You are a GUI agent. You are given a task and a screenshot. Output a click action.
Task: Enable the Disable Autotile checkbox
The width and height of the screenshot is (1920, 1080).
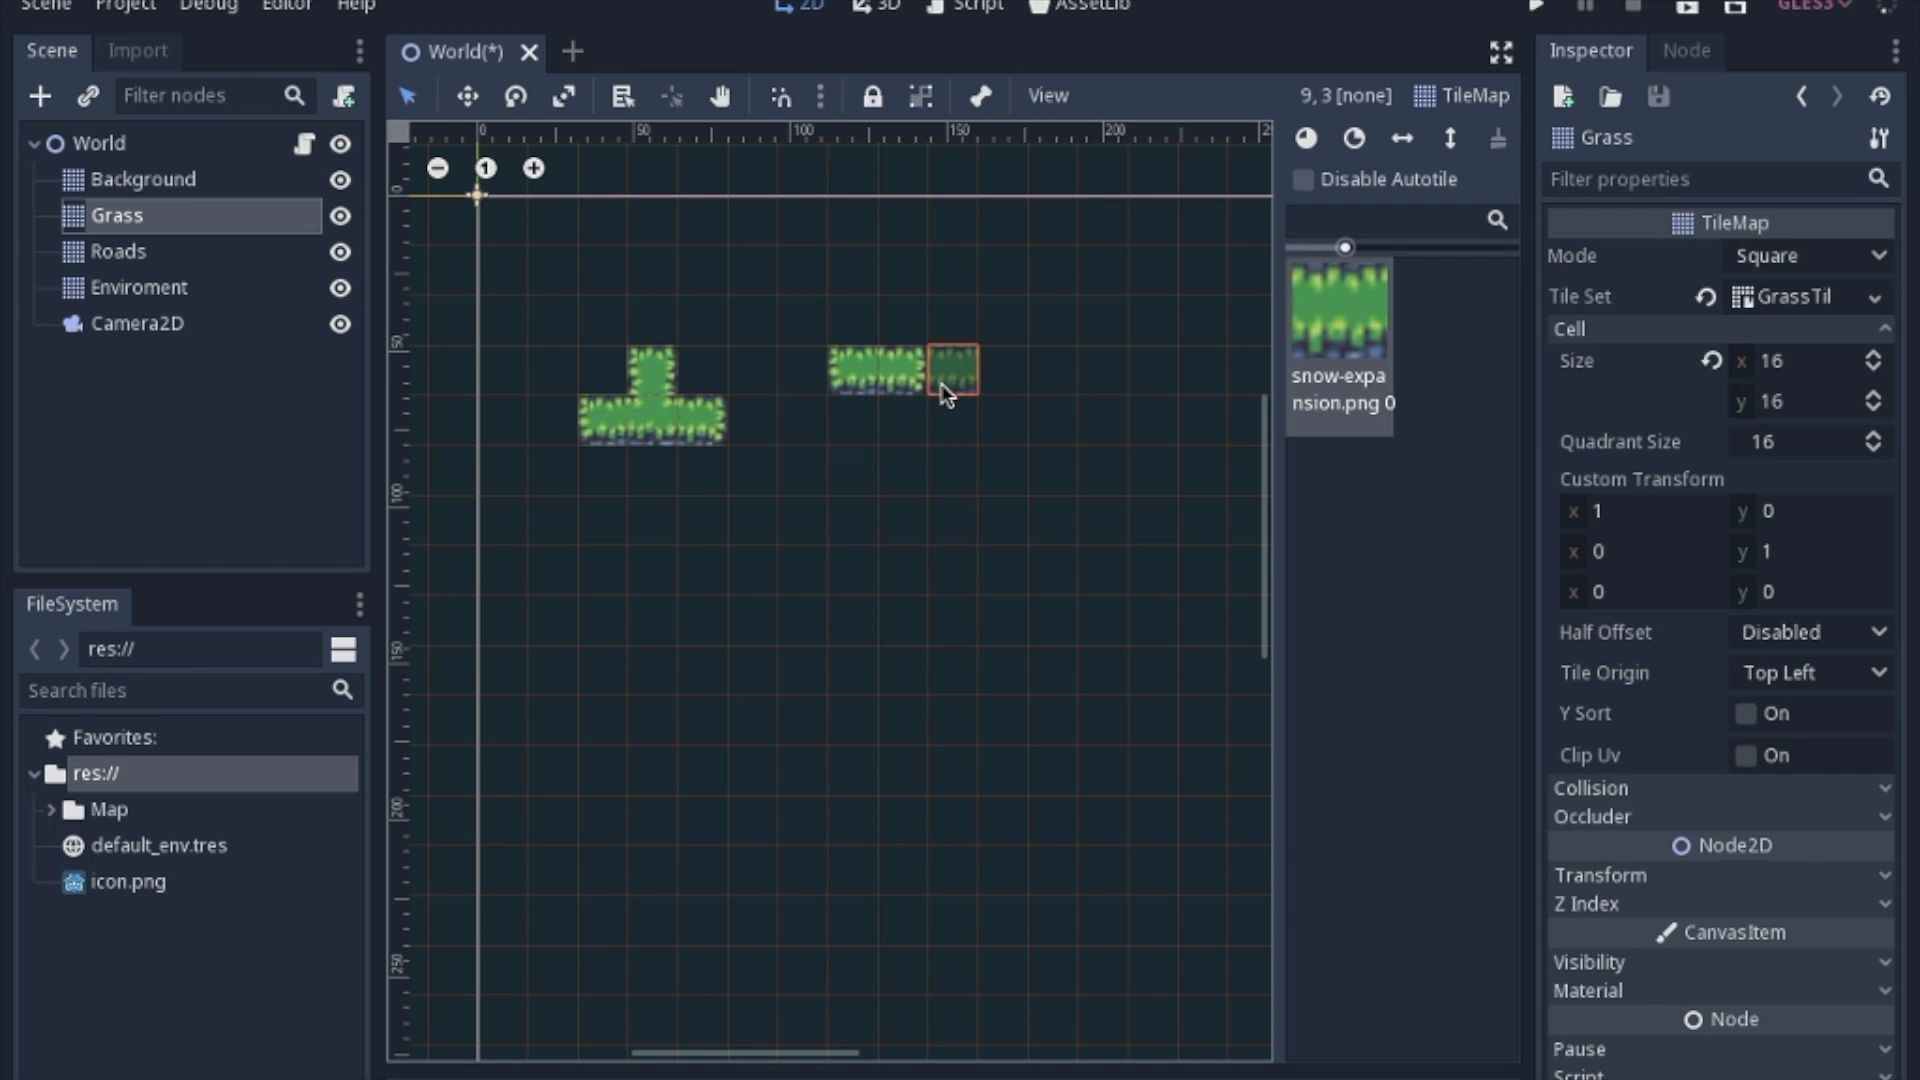coord(1303,180)
